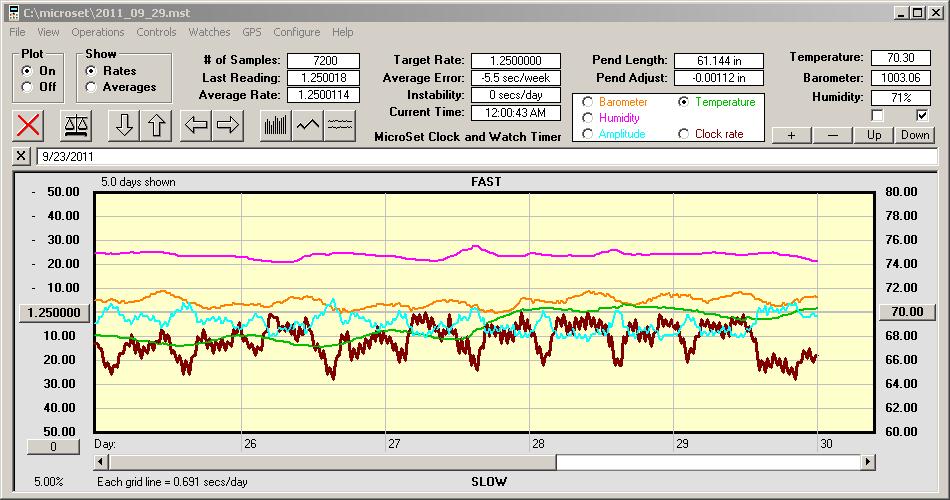Image resolution: width=950 pixels, height=500 pixels.
Task: Untick the checked box under Humidity
Action: [x=922, y=115]
